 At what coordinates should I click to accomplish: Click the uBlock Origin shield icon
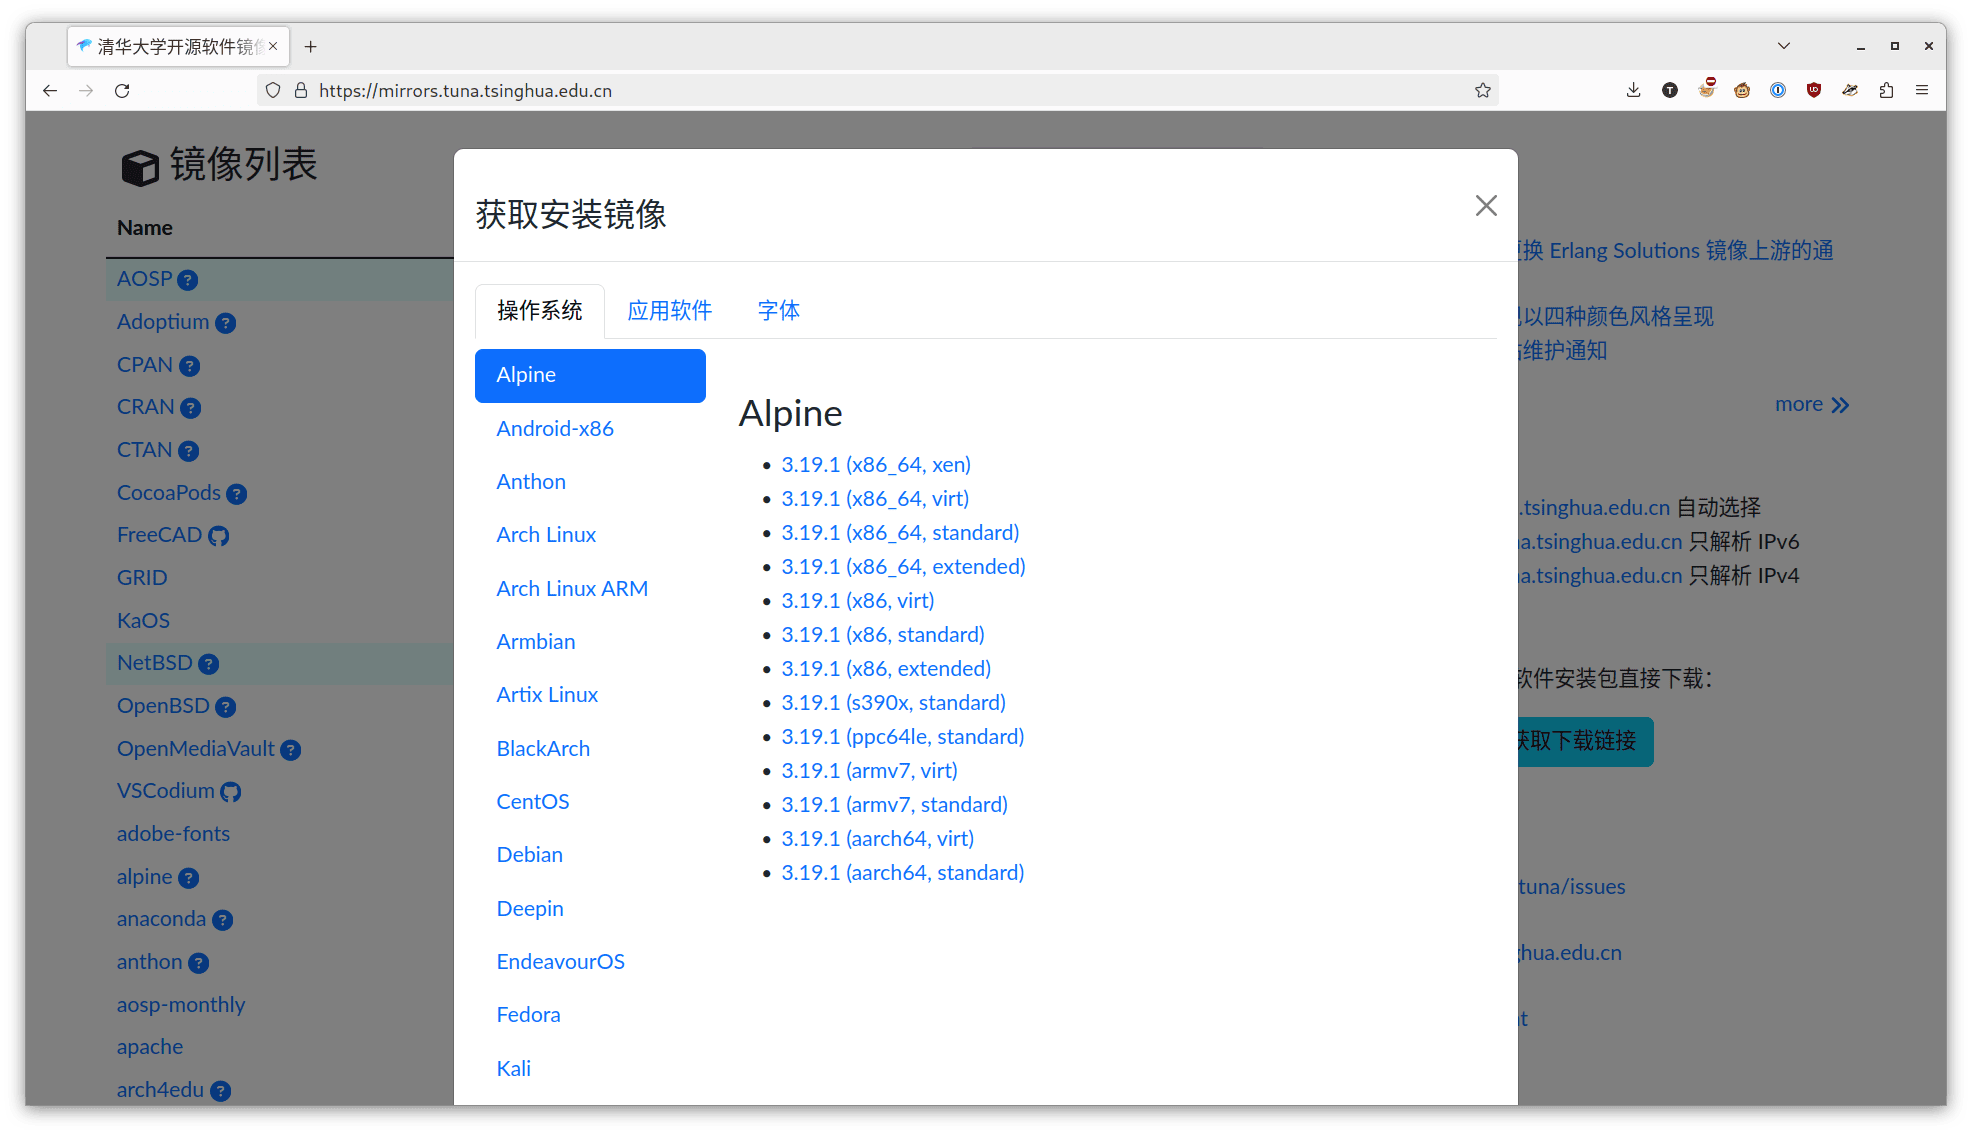1814,90
